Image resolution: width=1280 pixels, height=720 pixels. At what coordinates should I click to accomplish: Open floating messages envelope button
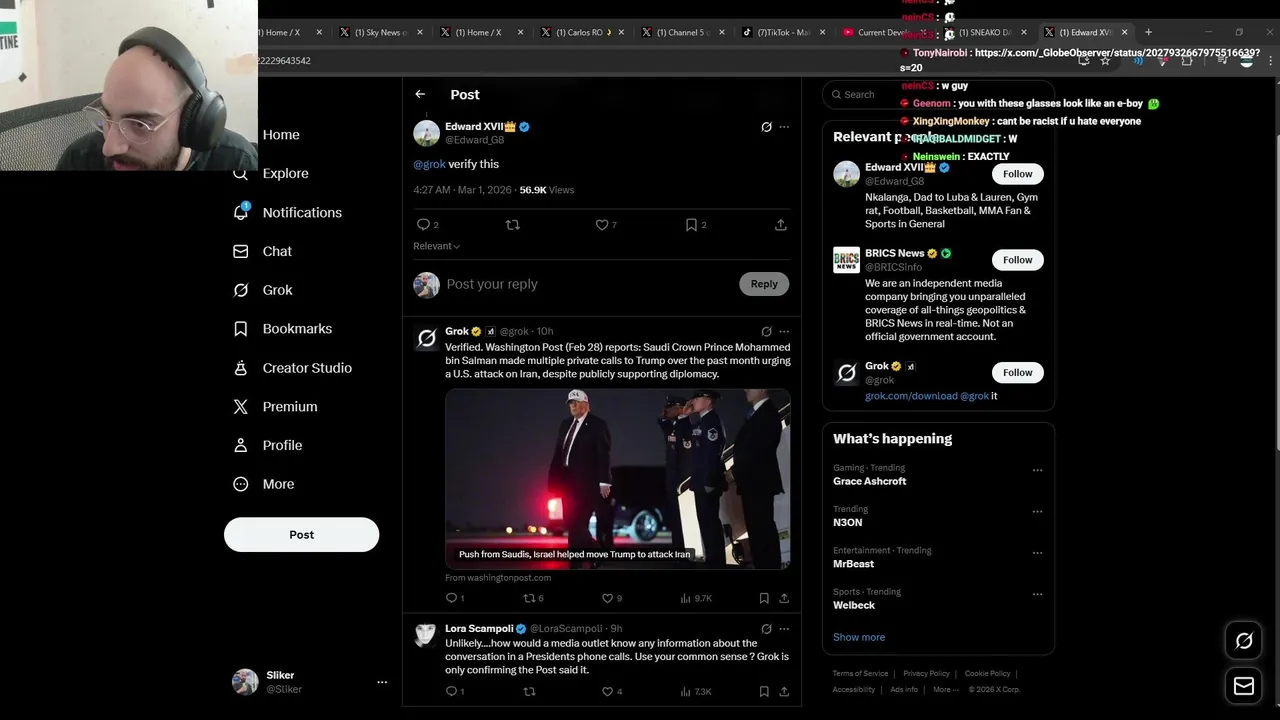coord(1244,686)
